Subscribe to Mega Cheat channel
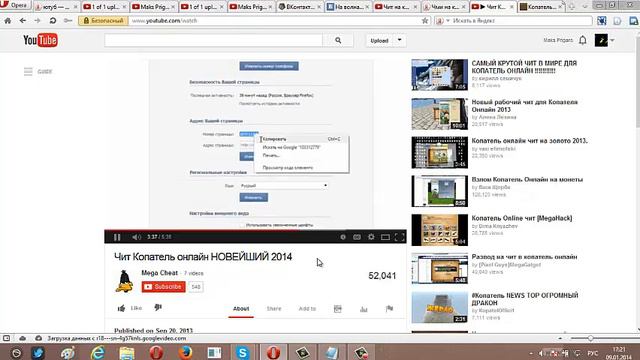Screen dimensions: 640x360 (164, 287)
